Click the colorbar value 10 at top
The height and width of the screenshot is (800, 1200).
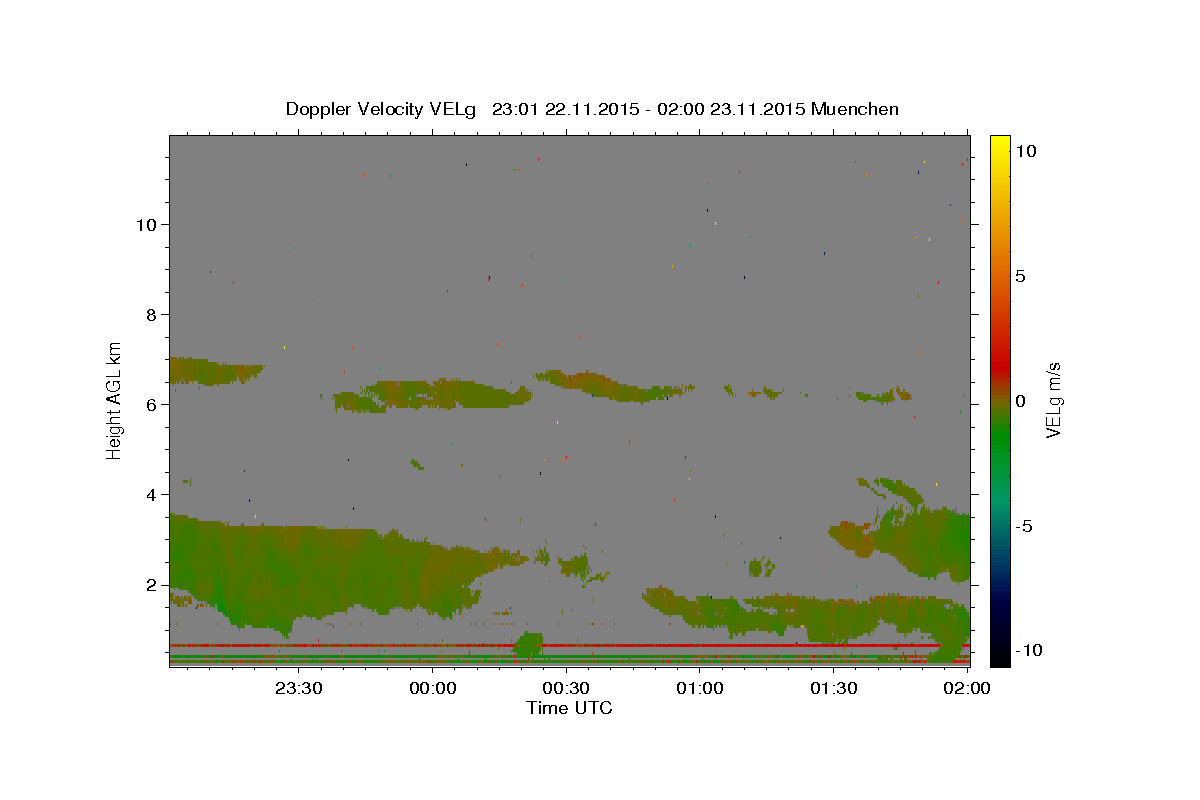(x=1025, y=150)
